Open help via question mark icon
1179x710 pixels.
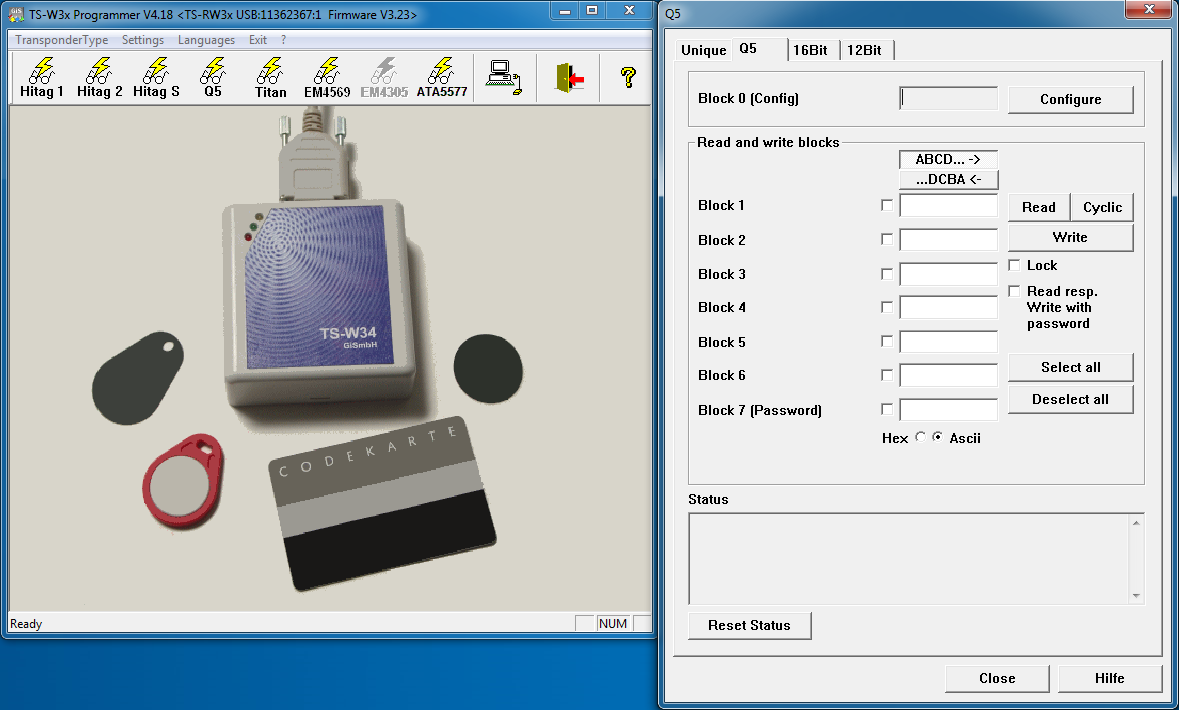click(628, 77)
